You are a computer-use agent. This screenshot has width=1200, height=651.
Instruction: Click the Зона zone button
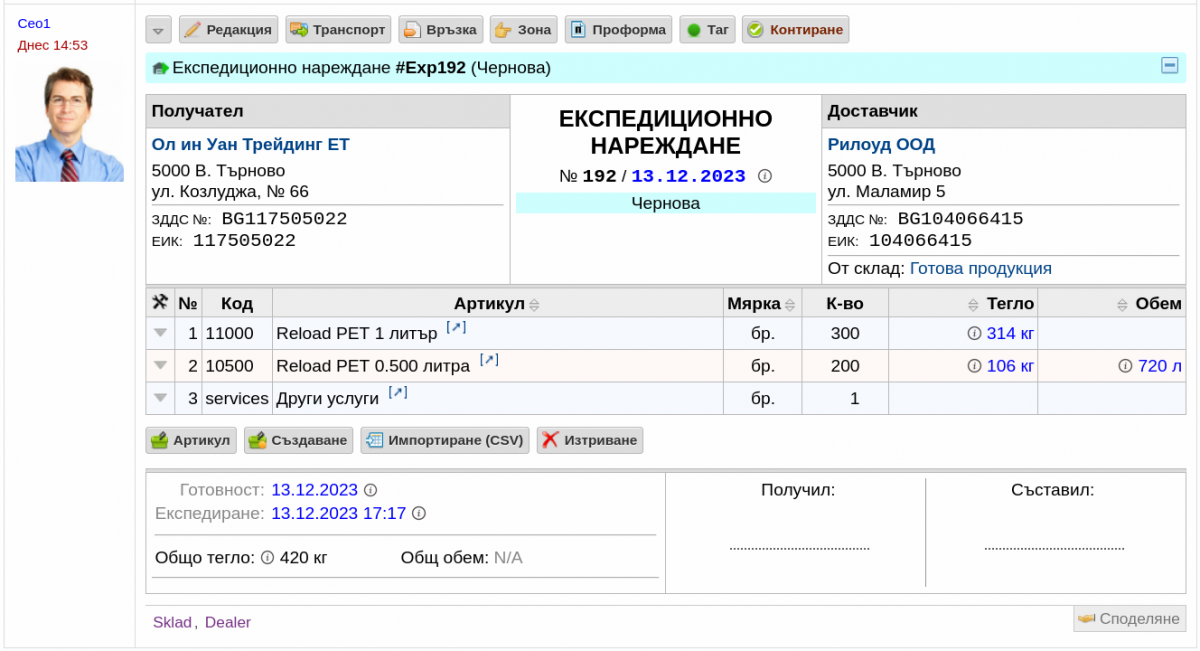click(x=523, y=30)
